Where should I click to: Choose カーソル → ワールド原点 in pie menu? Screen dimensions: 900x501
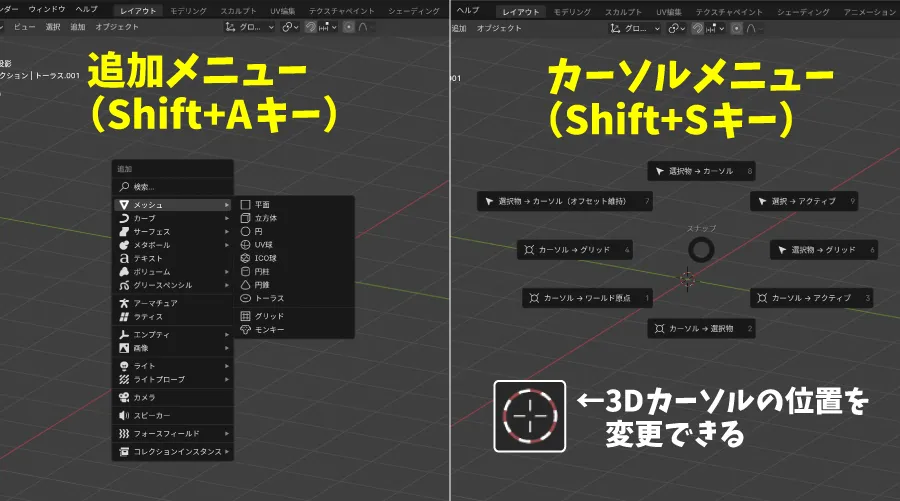pyautogui.click(x=587, y=298)
